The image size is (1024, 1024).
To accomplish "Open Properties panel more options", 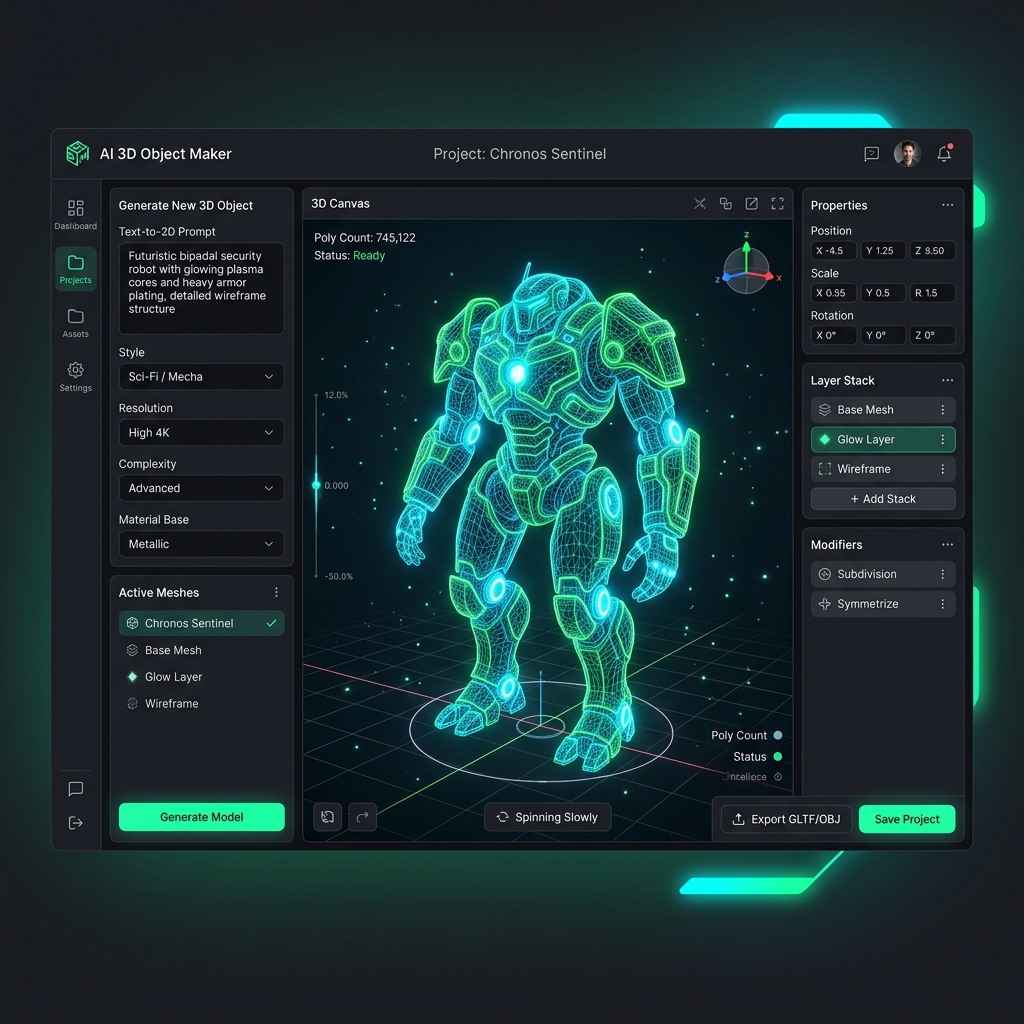I will [948, 205].
